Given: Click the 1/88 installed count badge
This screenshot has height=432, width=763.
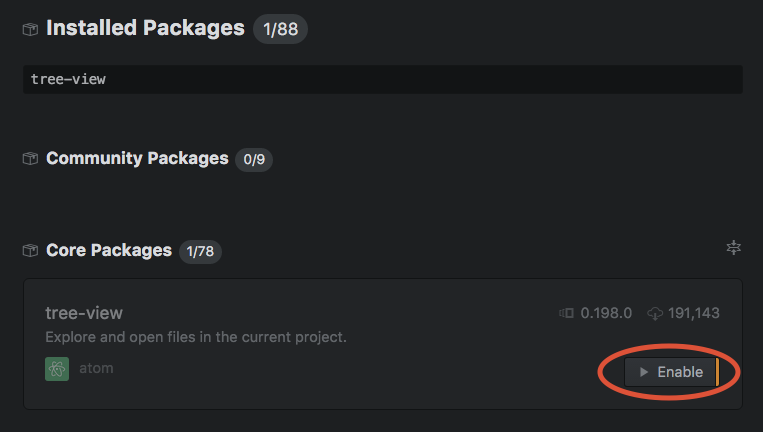Looking at the screenshot, I should pos(280,29).
